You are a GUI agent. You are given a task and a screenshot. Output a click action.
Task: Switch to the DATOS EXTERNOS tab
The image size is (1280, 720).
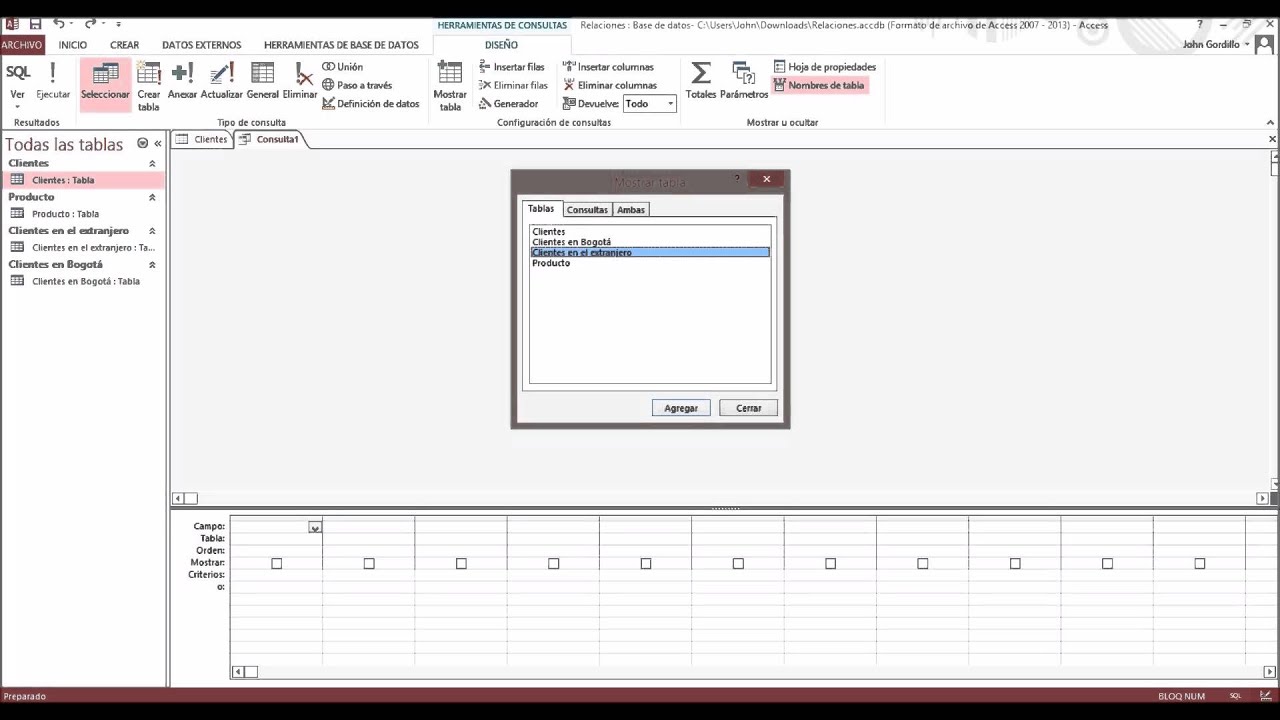(x=201, y=45)
